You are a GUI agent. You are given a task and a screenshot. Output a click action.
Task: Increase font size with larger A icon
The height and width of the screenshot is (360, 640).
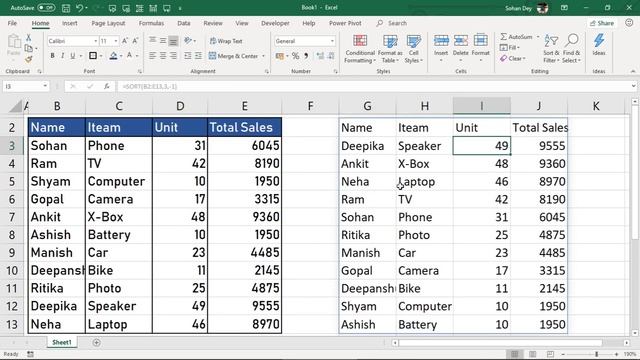(125, 41)
